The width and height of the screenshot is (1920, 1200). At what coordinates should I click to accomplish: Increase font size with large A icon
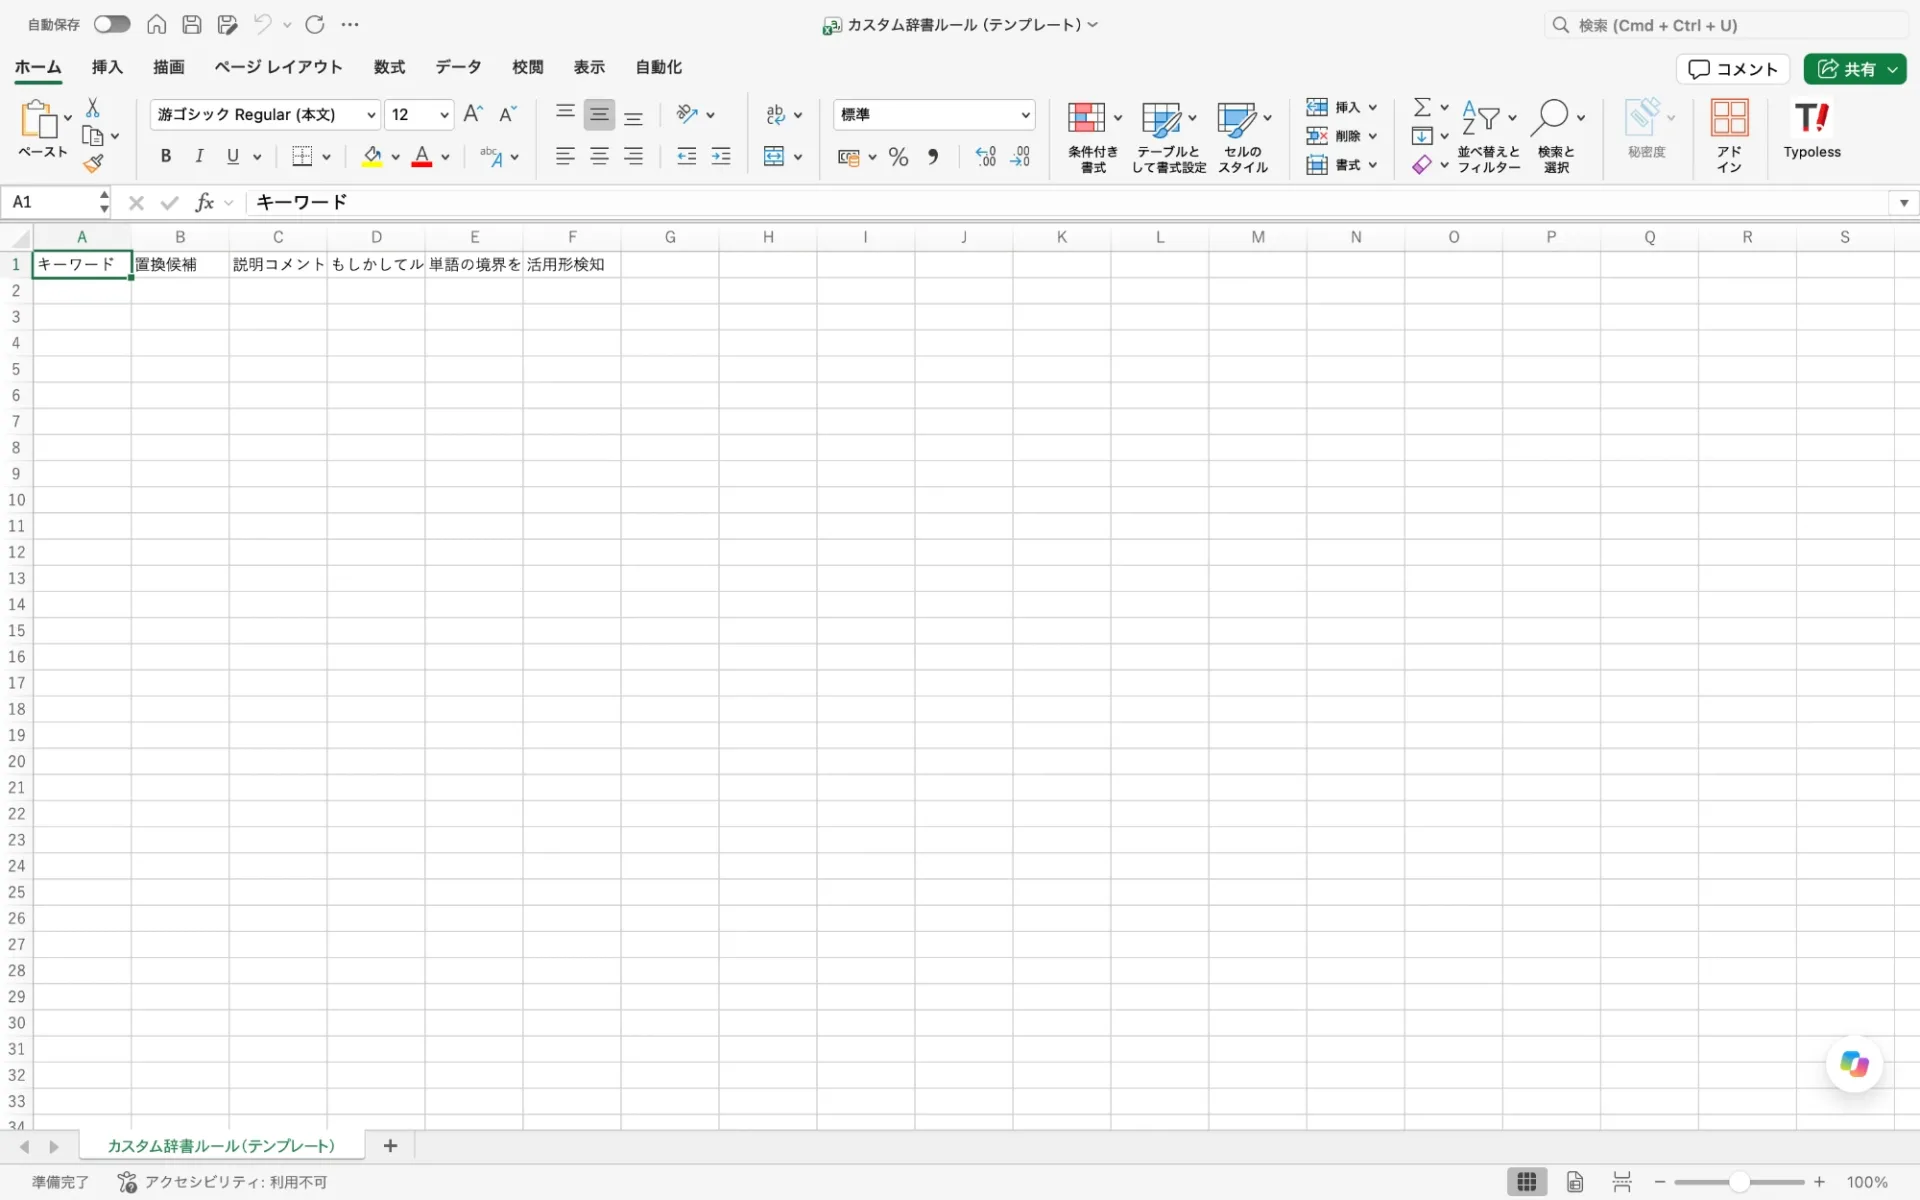[x=474, y=114]
